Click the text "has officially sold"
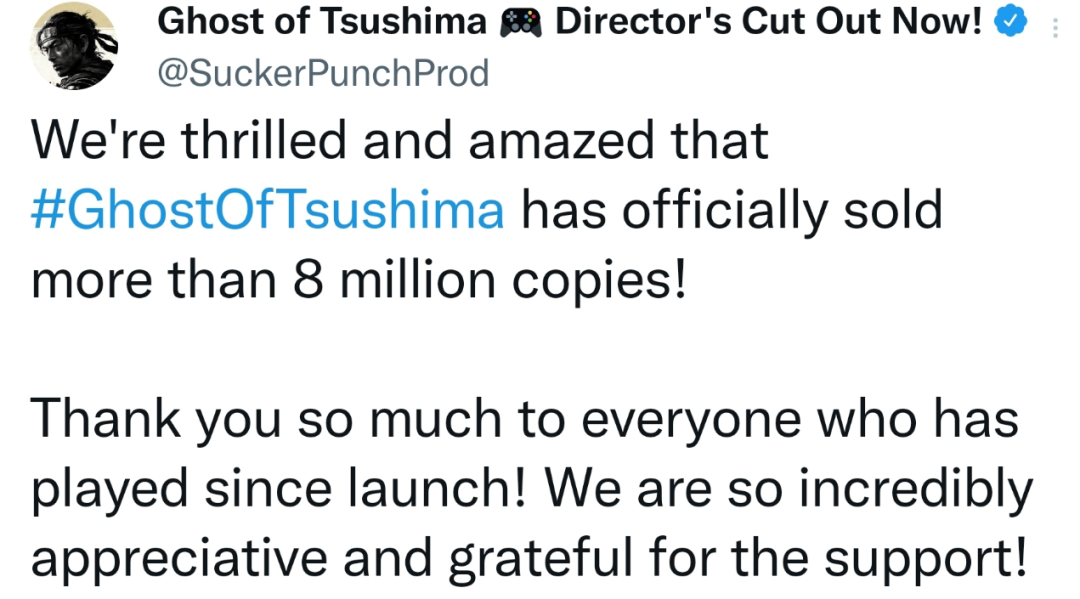This screenshot has width=1080, height=599. [731, 211]
